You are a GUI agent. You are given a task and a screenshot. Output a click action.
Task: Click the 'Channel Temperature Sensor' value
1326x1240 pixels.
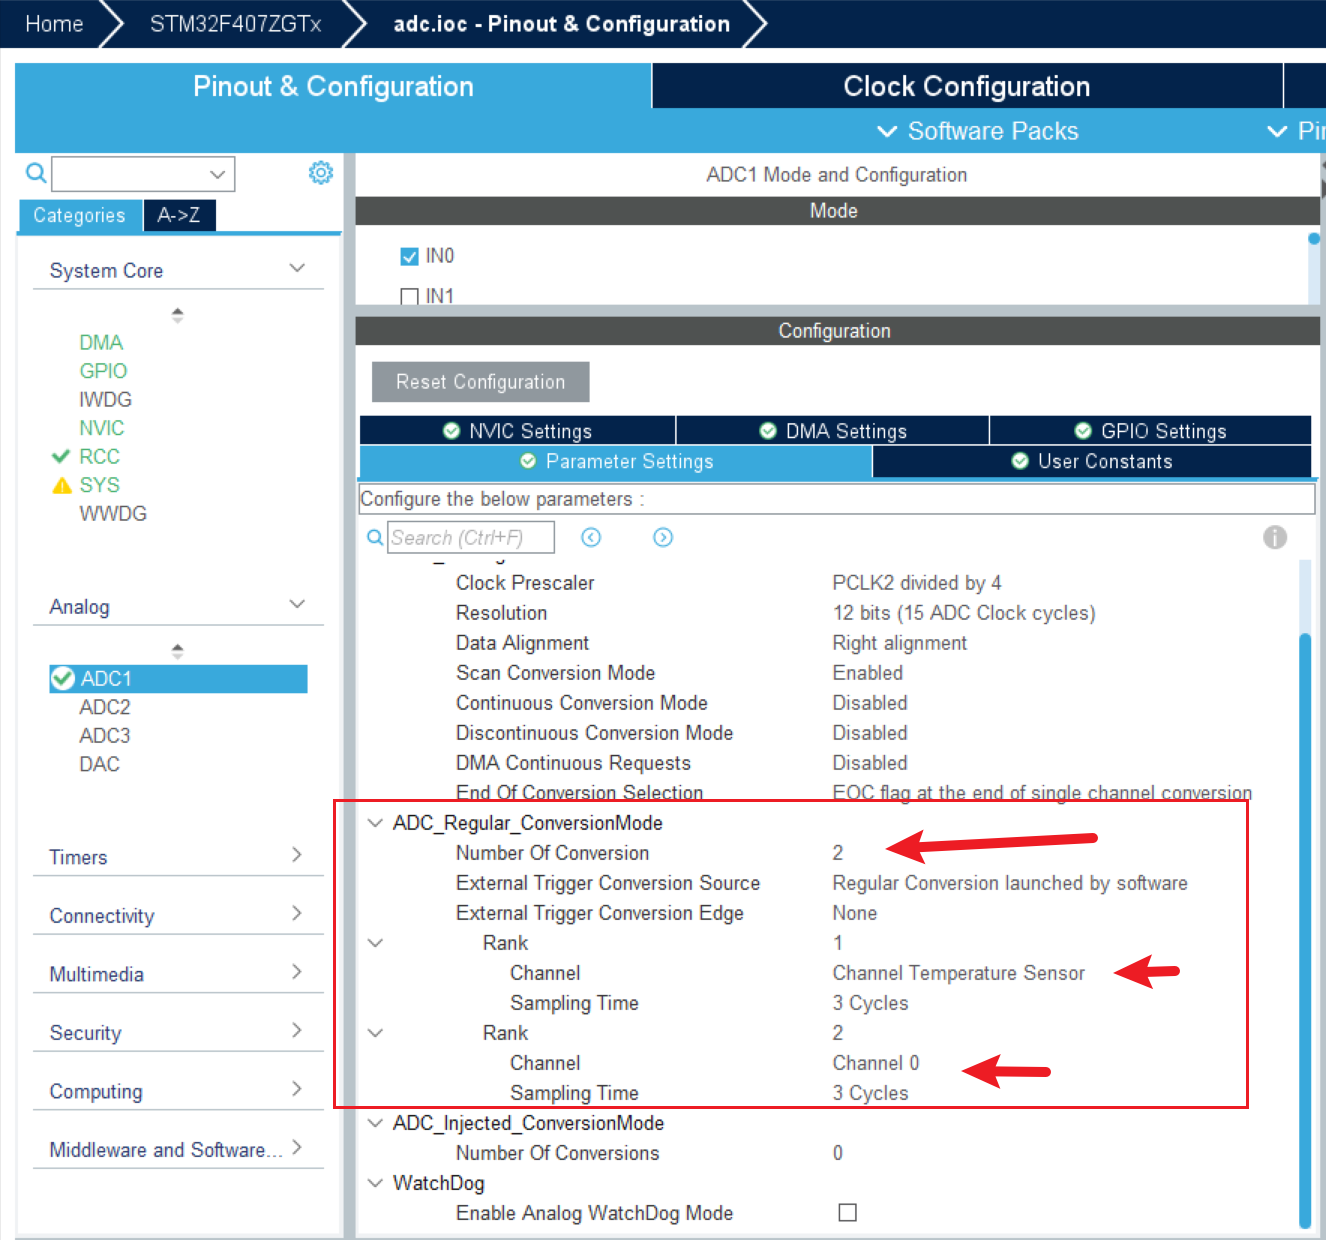[x=959, y=973]
